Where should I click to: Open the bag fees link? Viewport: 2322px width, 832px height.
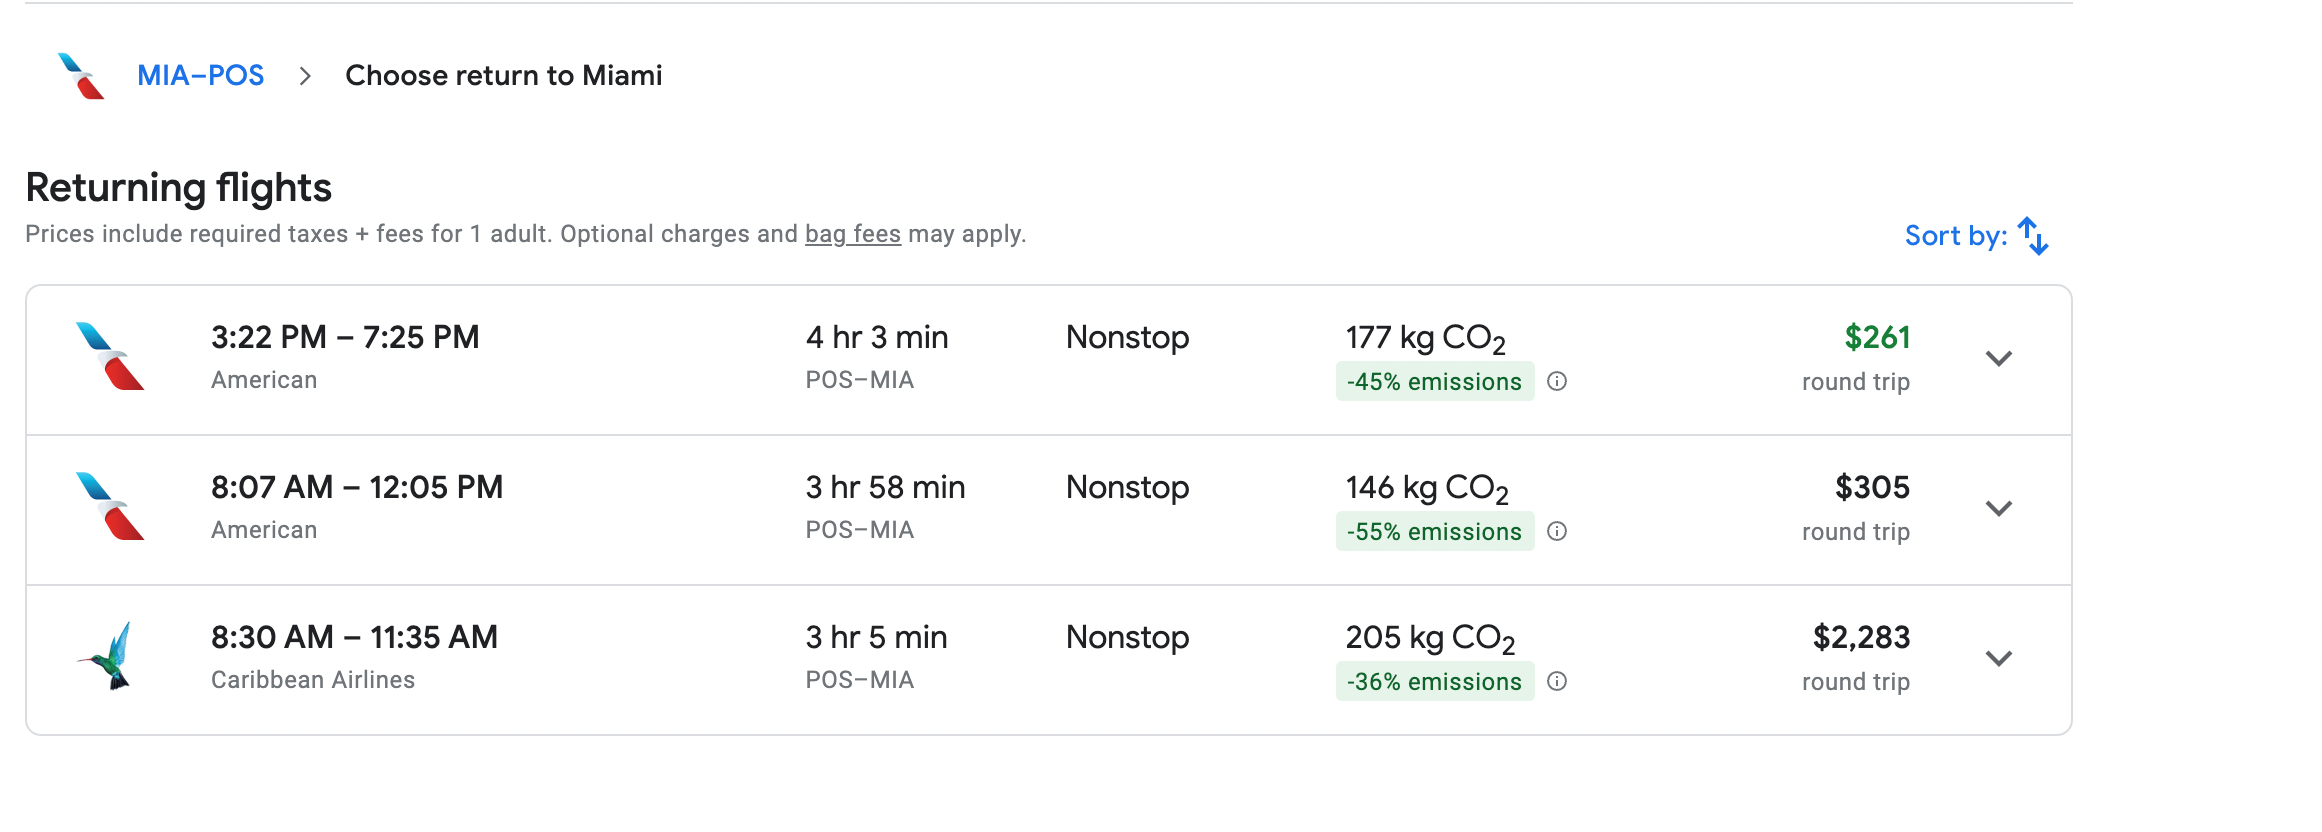852,234
